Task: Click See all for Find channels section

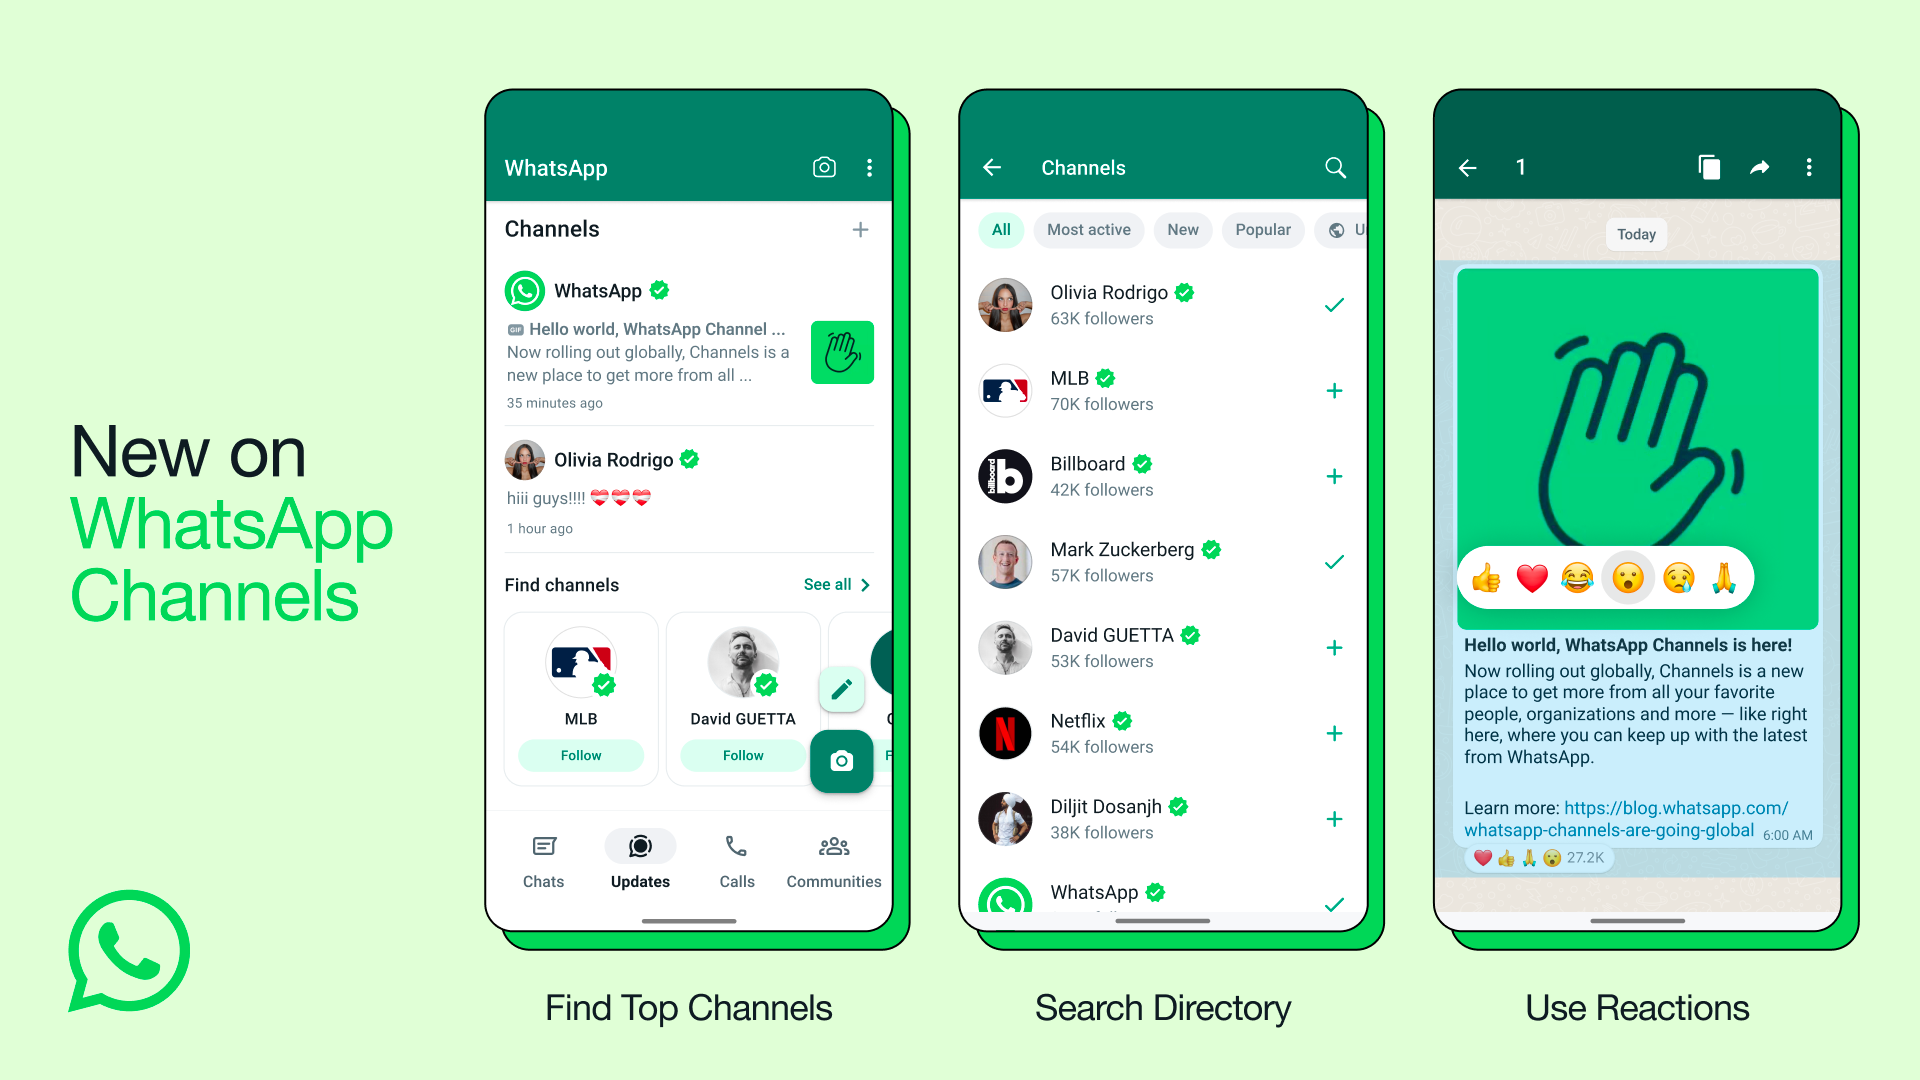Action: point(836,584)
